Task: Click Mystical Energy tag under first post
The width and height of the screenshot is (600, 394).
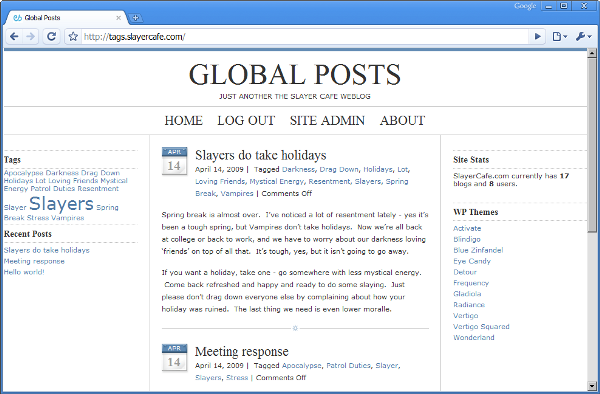Action: pos(276,181)
